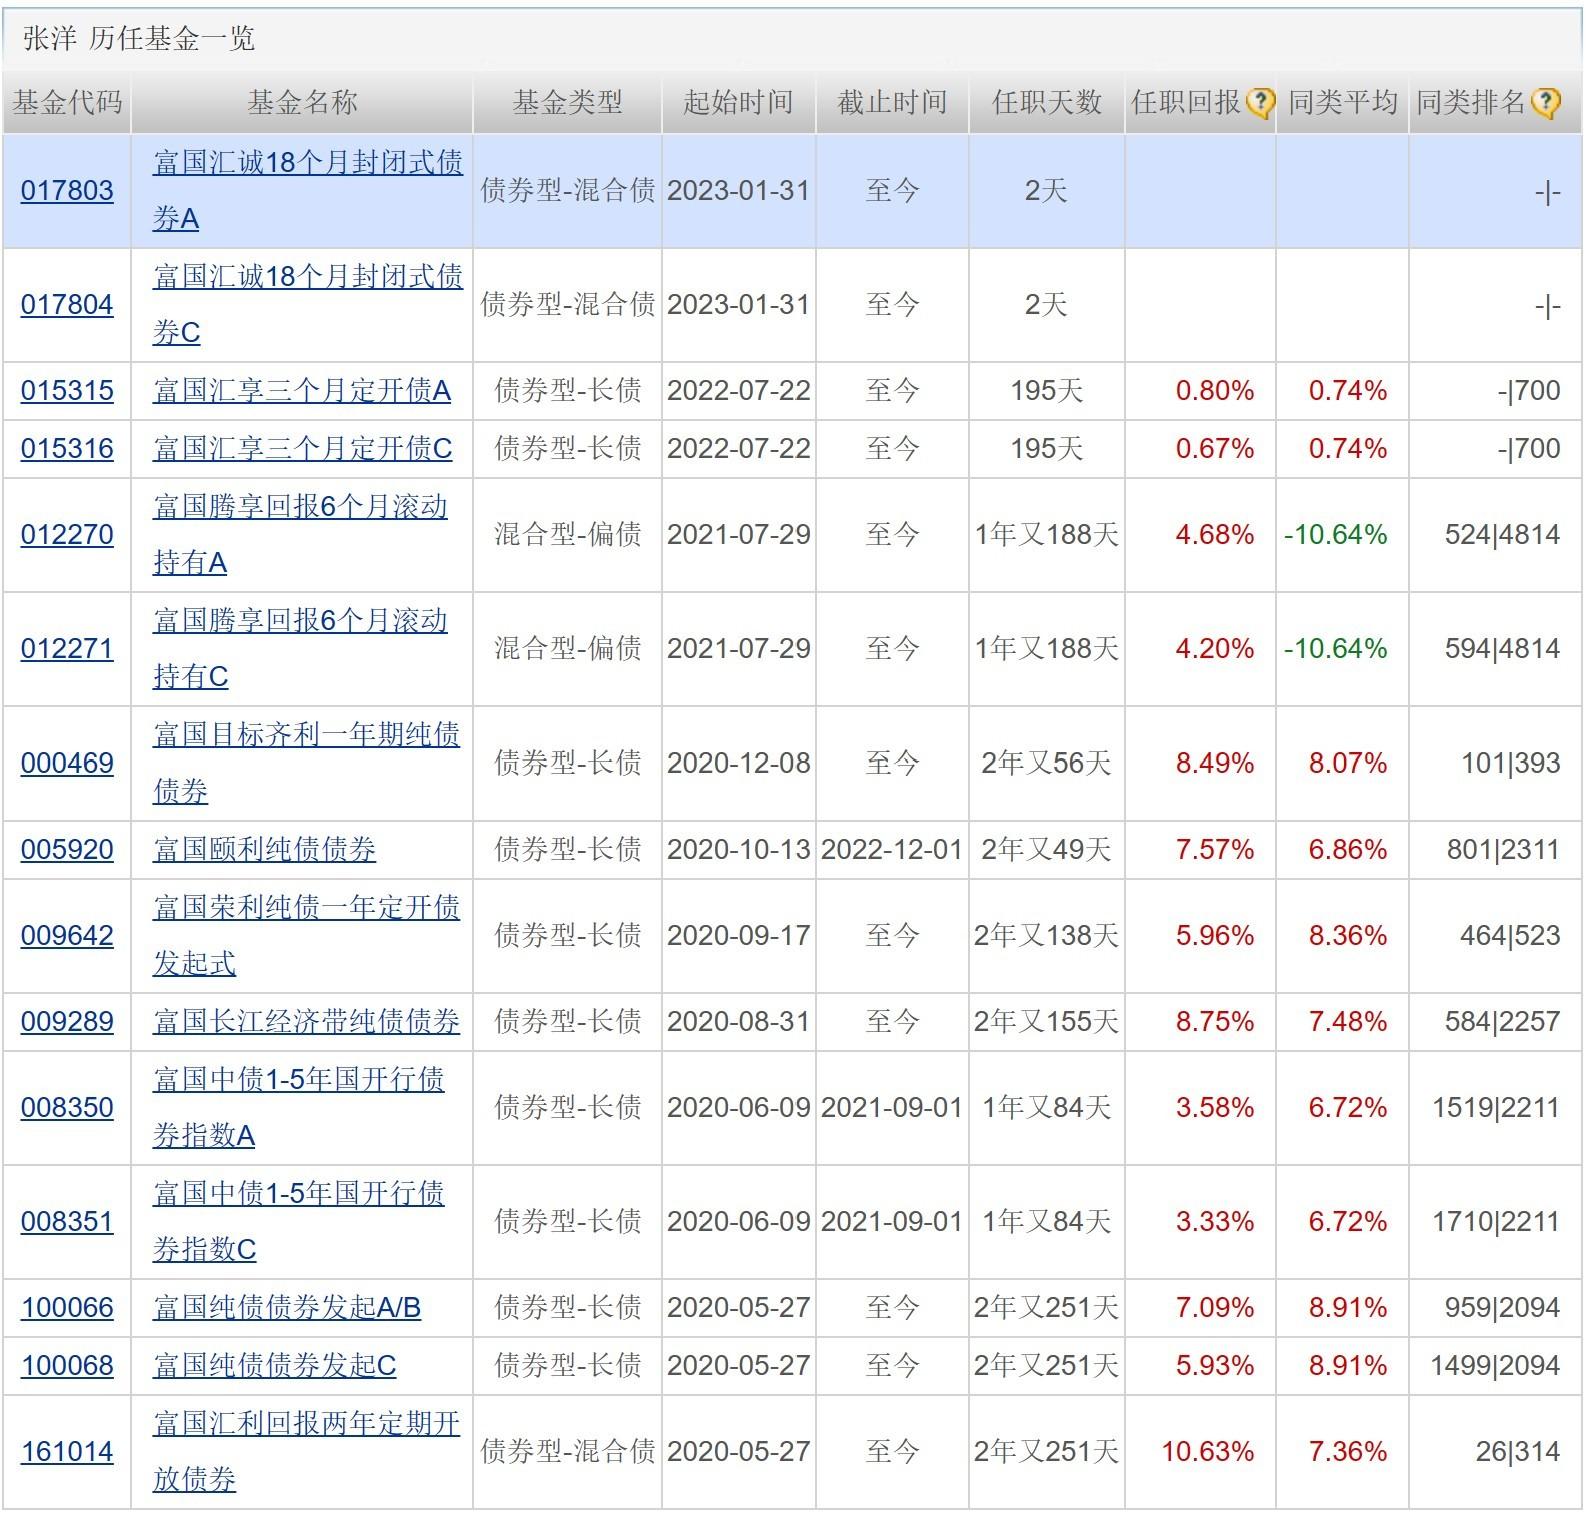
Task: Open 富国颐利纯债债券 fund page
Action: click(x=264, y=850)
